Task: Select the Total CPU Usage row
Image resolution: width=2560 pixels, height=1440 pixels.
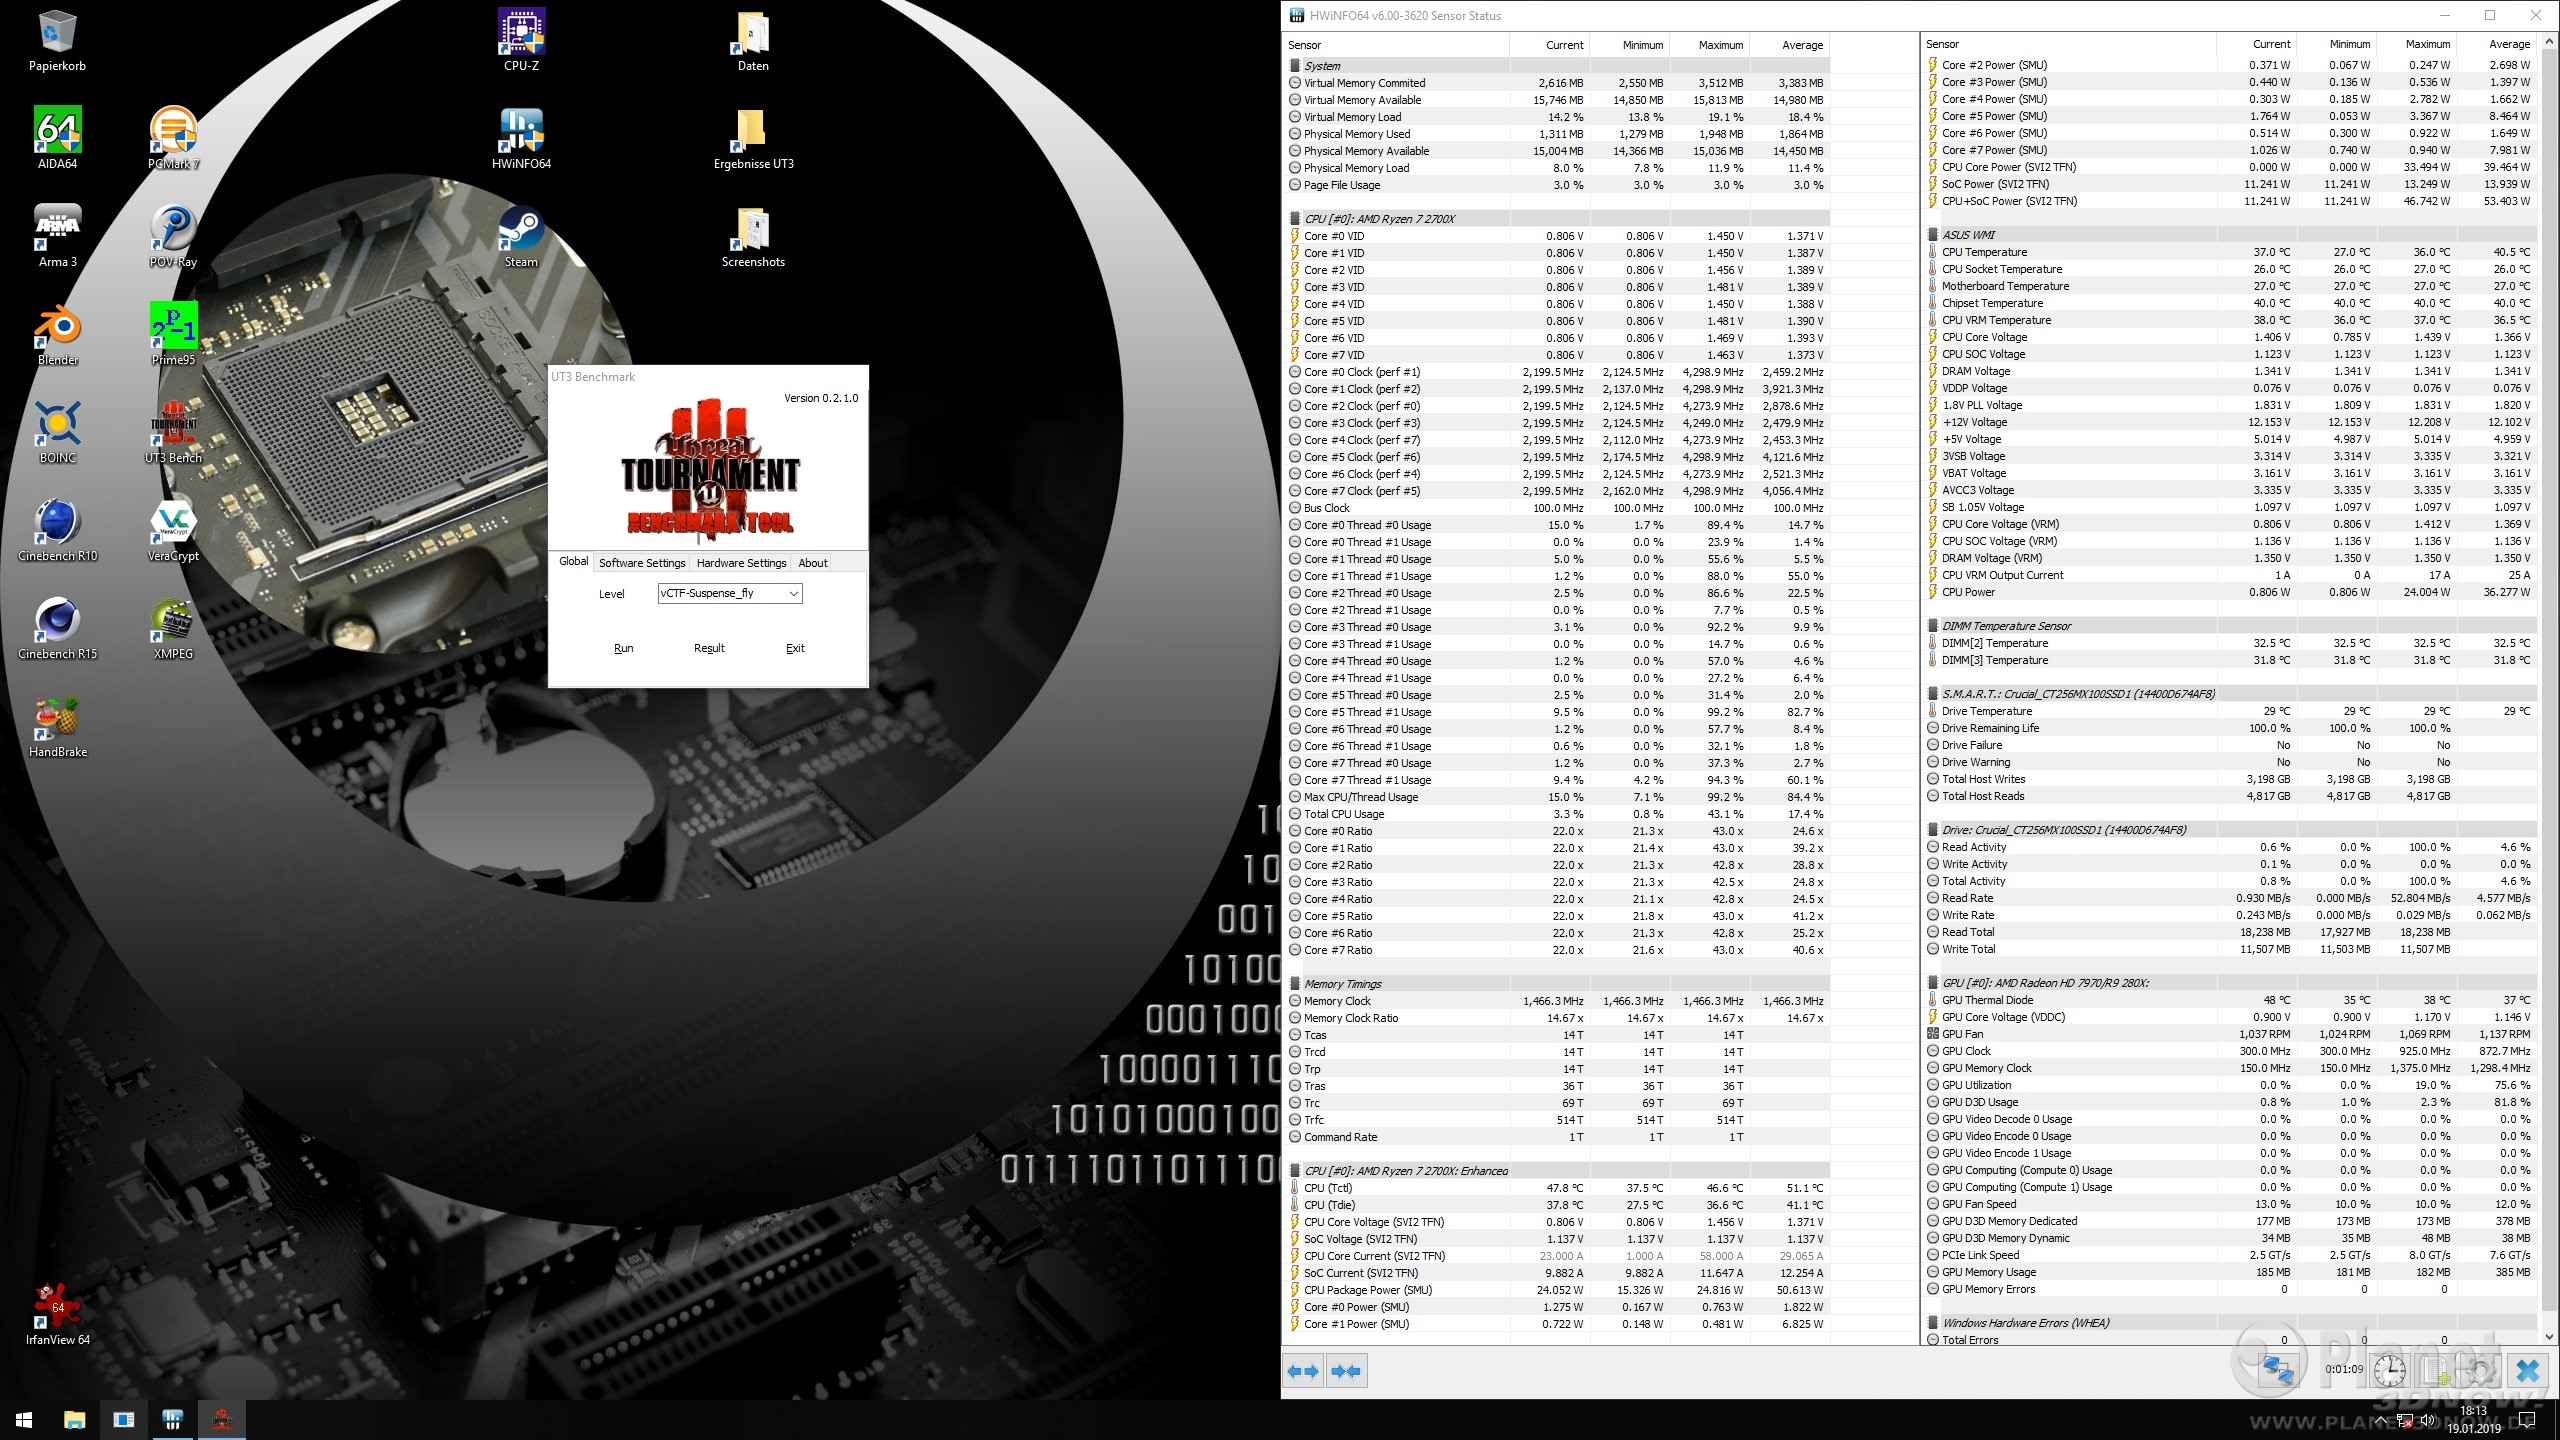Action: [x=1557, y=814]
